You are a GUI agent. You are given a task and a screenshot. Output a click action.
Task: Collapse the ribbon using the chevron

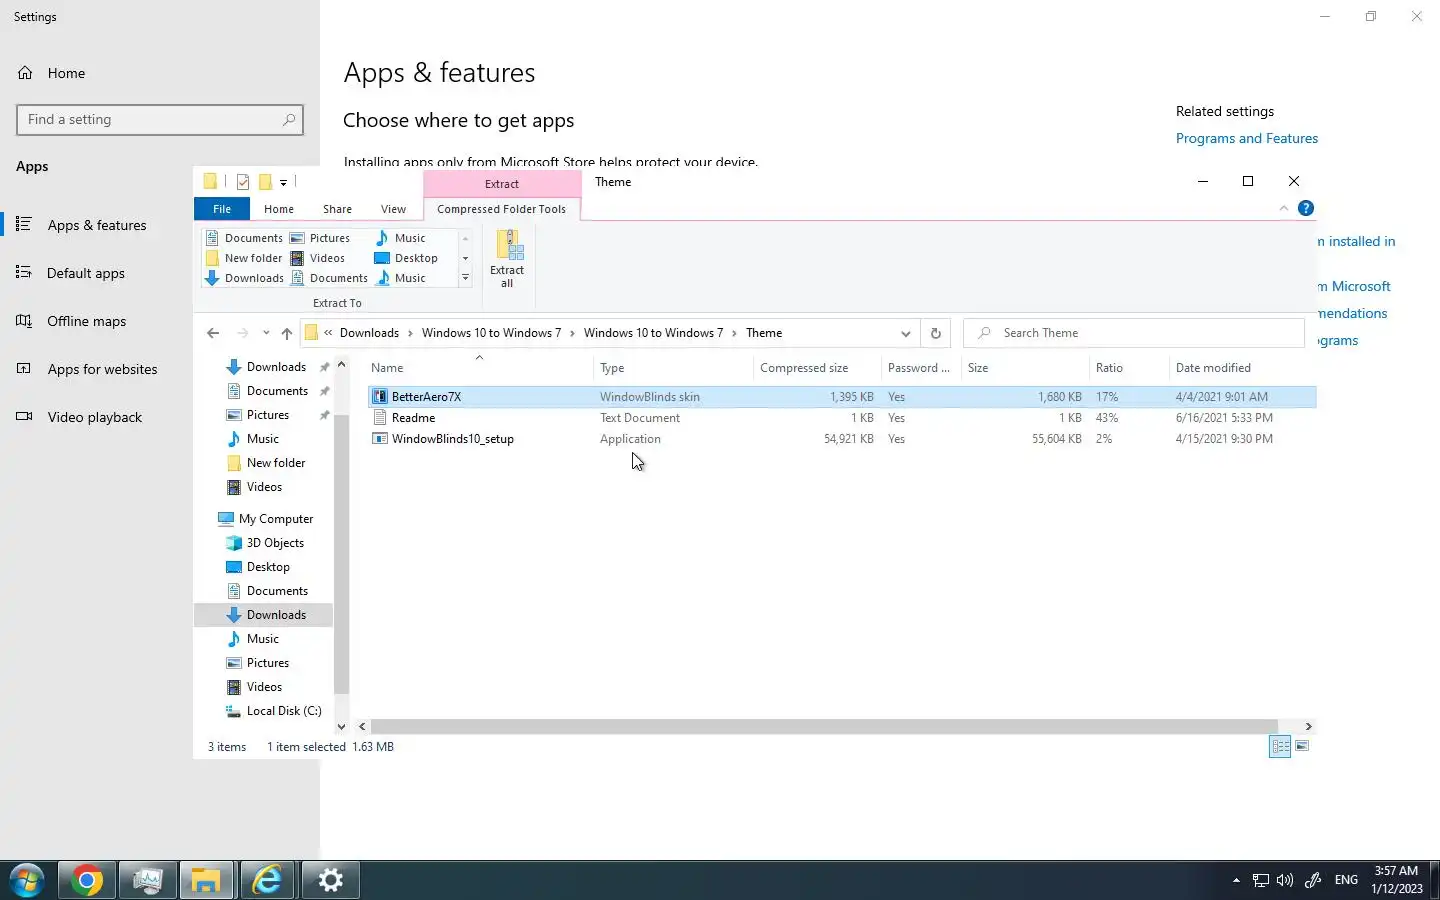[x=1284, y=208]
